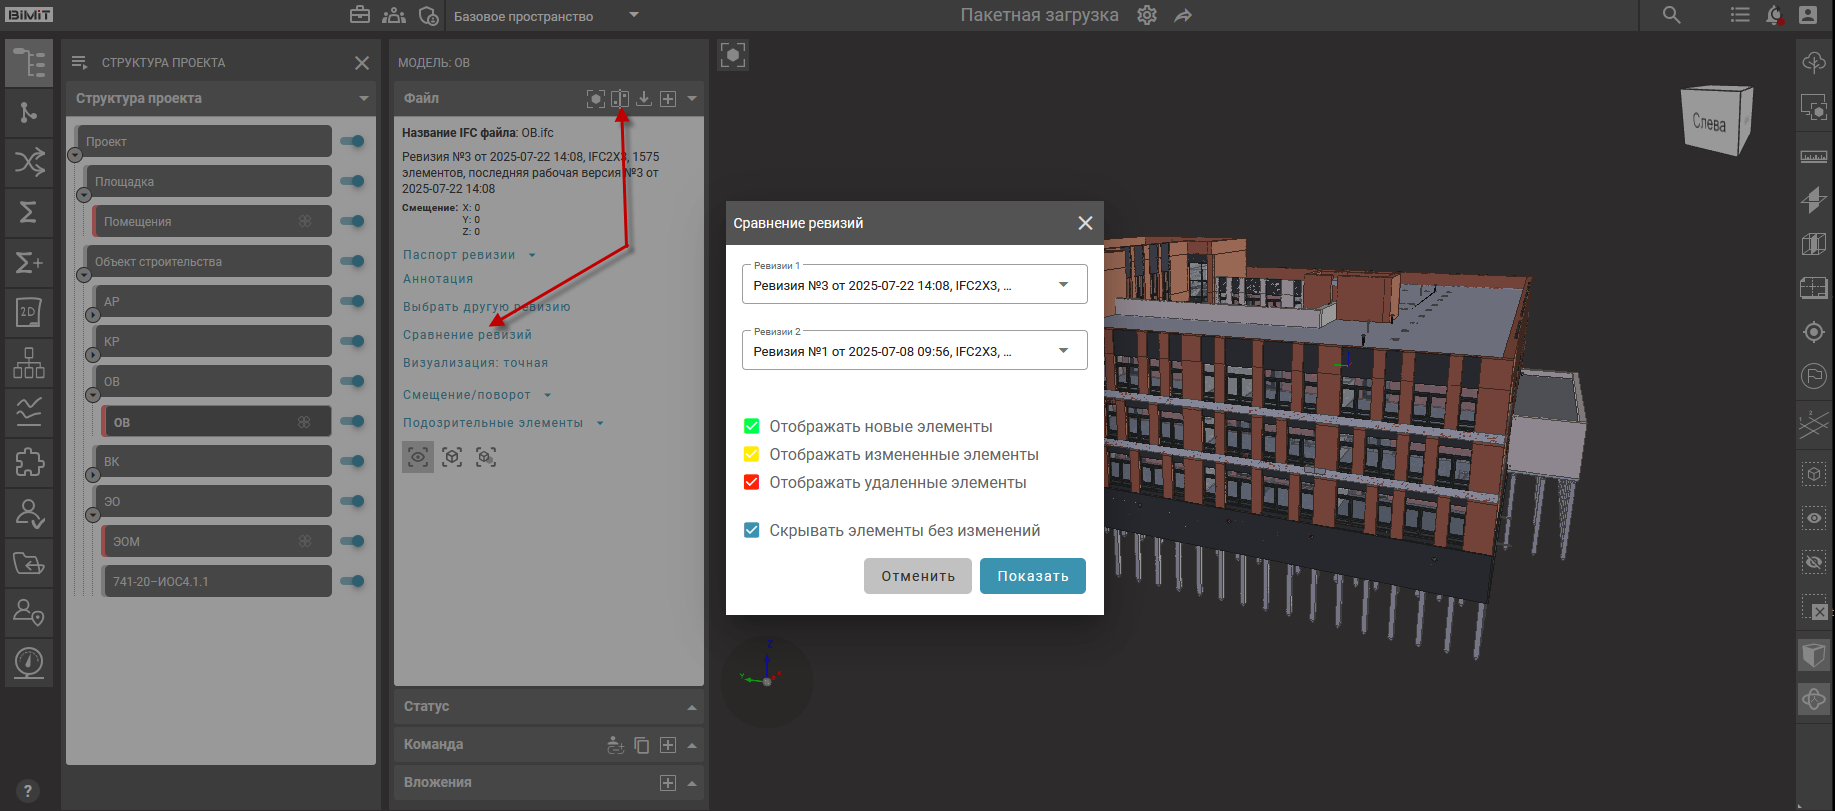The height and width of the screenshot is (811, 1835).
Task: Open Аннотация item
Action: [x=438, y=279]
